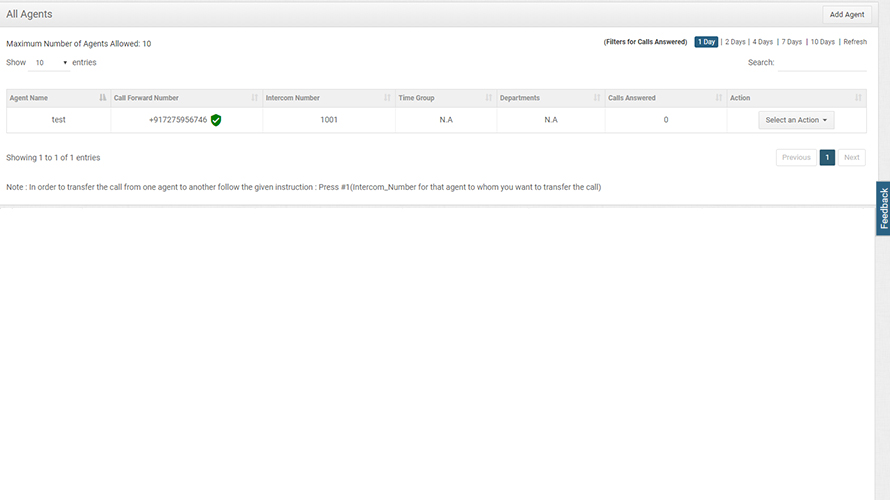Select the 10 Days calls filter
The height and width of the screenshot is (500, 890).
822,42
